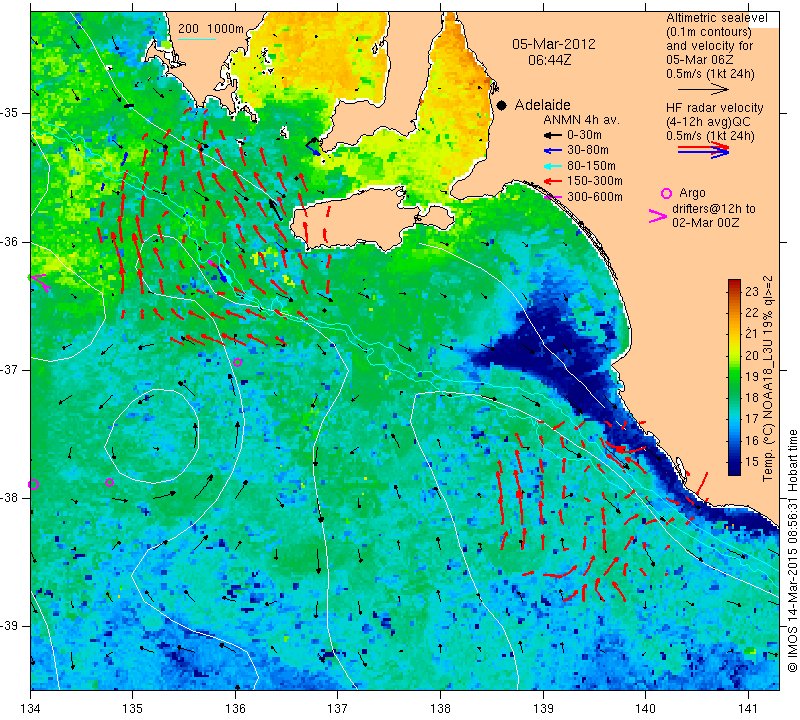Click the '150-300m' depth label
Viewport: 800px width, 720px height.
(x=594, y=181)
